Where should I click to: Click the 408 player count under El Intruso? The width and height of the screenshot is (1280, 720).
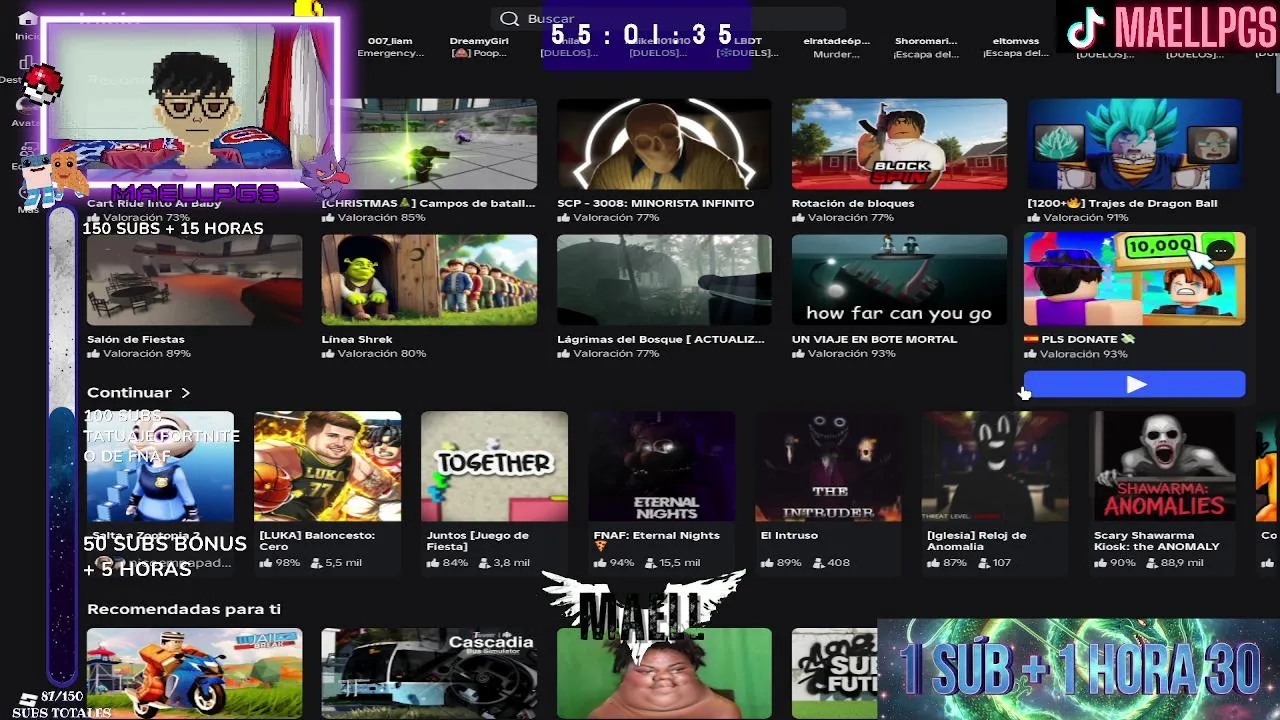pos(831,563)
